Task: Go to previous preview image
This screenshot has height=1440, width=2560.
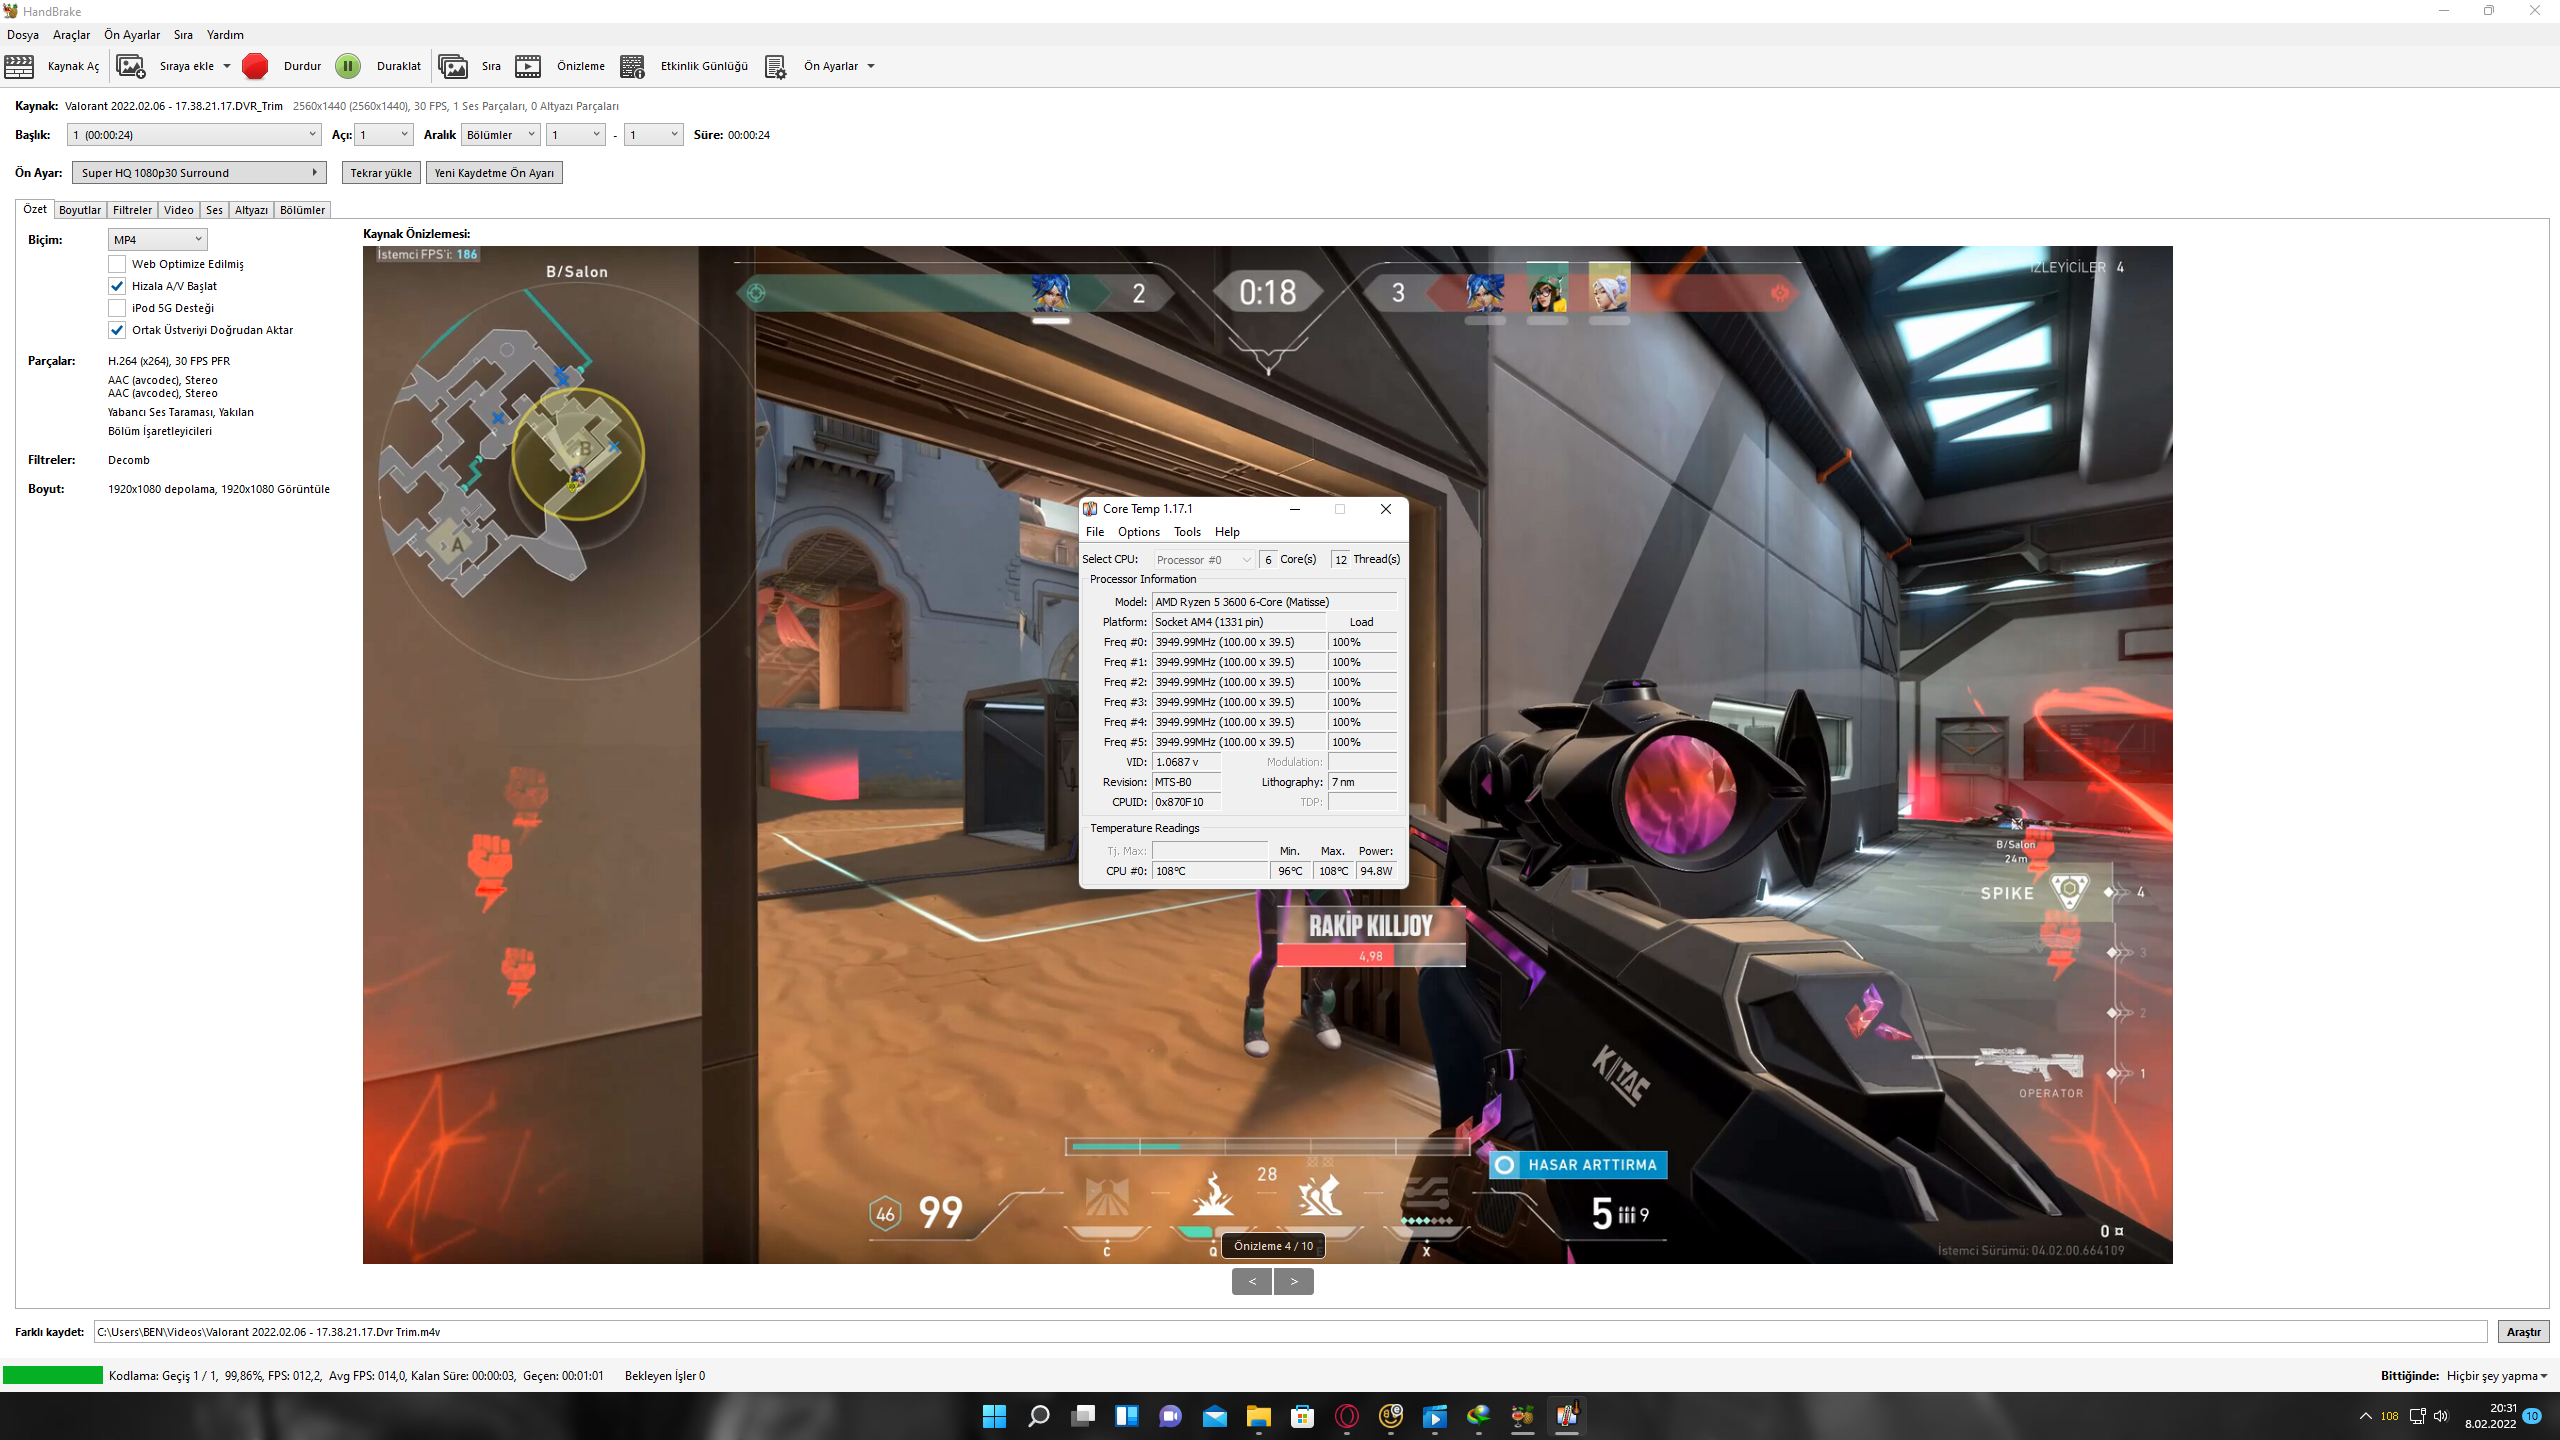Action: pyautogui.click(x=1252, y=1281)
